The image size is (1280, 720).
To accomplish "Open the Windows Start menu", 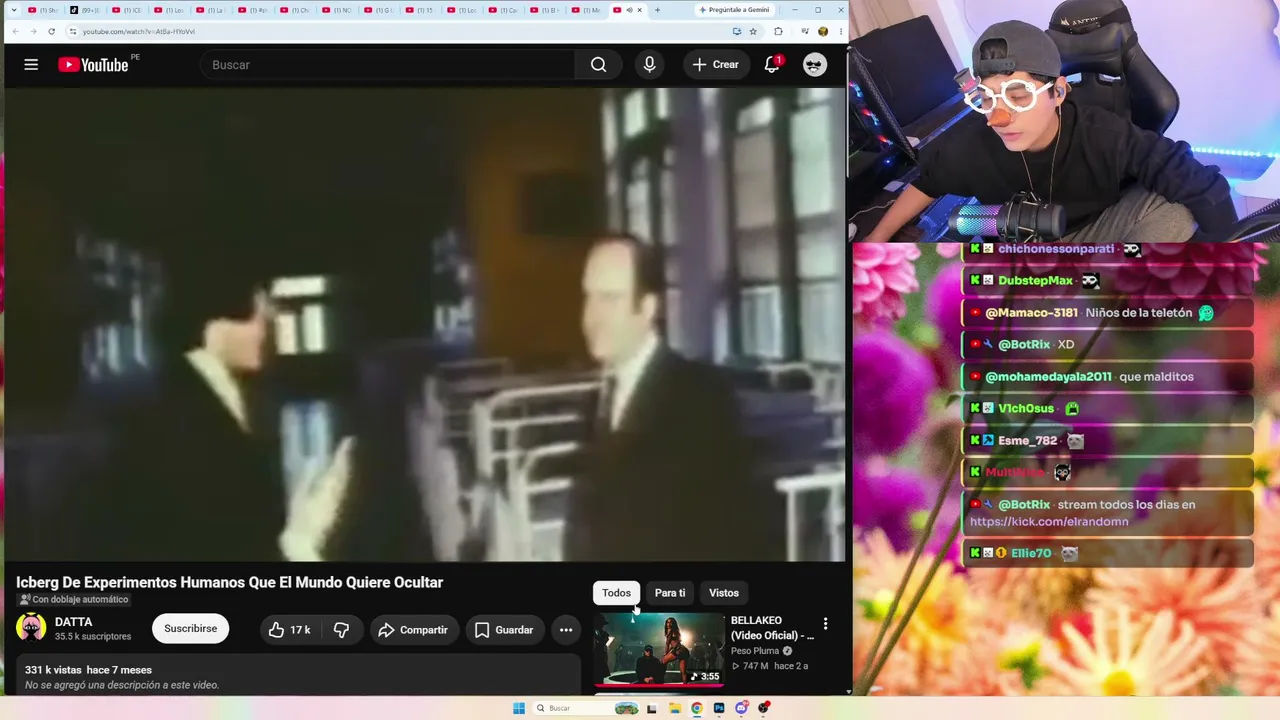I will 519,708.
